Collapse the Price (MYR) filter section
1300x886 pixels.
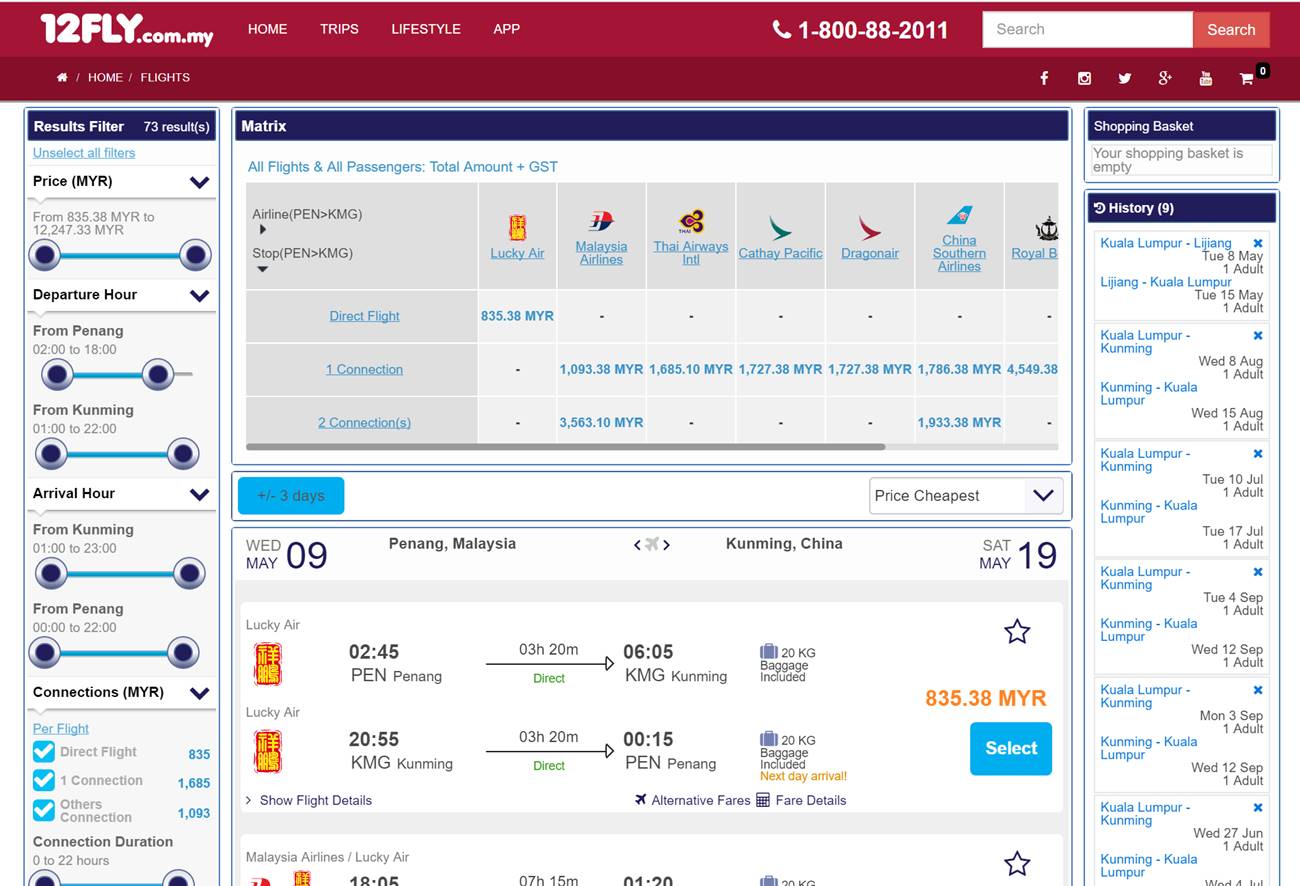[x=200, y=182]
